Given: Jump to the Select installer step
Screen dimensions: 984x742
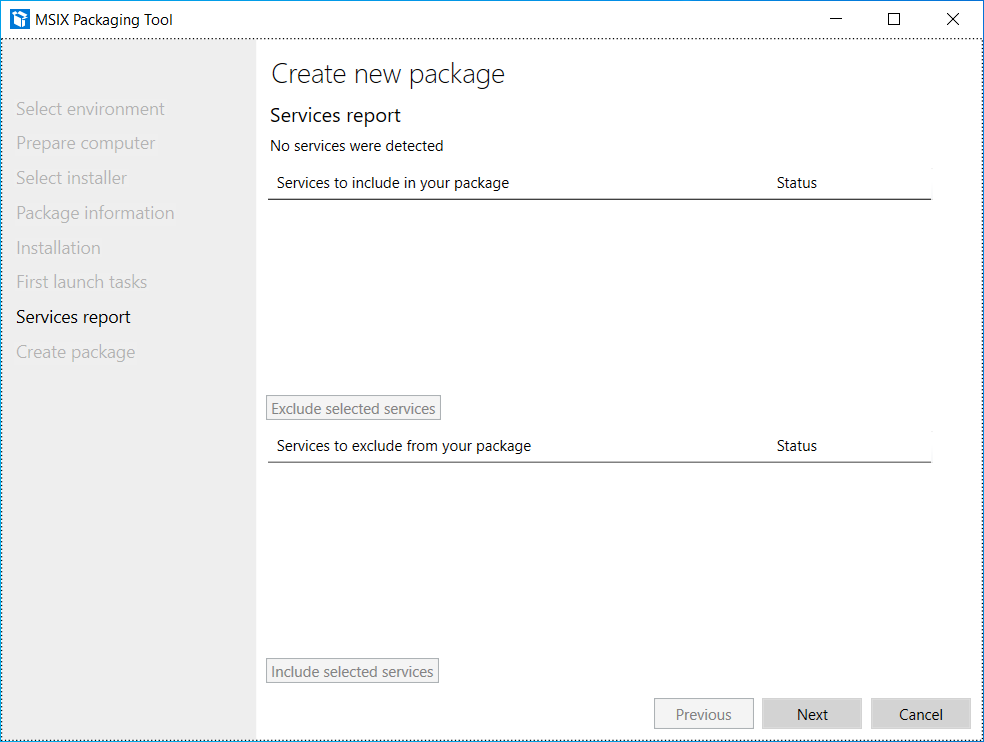Looking at the screenshot, I should click(x=71, y=178).
